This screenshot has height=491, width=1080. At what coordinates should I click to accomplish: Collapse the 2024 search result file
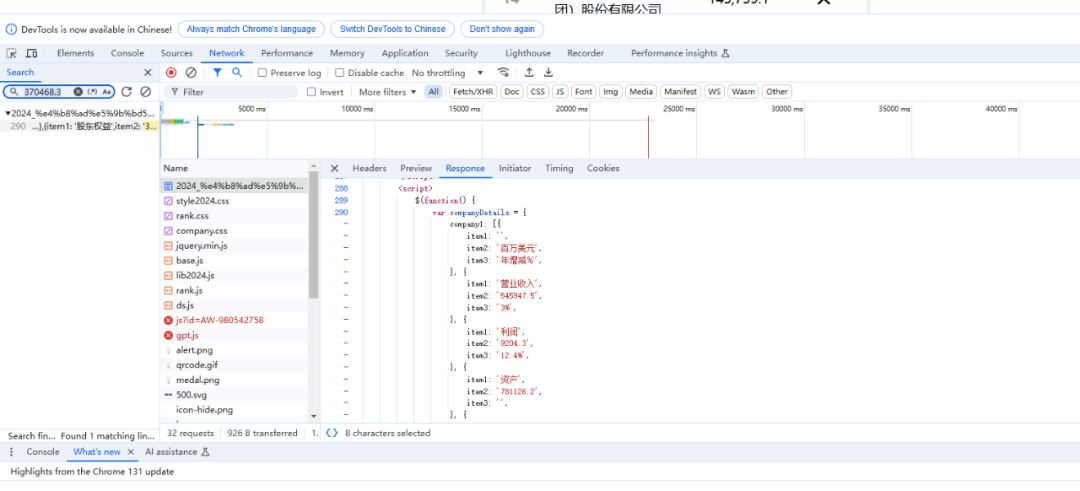(8, 113)
